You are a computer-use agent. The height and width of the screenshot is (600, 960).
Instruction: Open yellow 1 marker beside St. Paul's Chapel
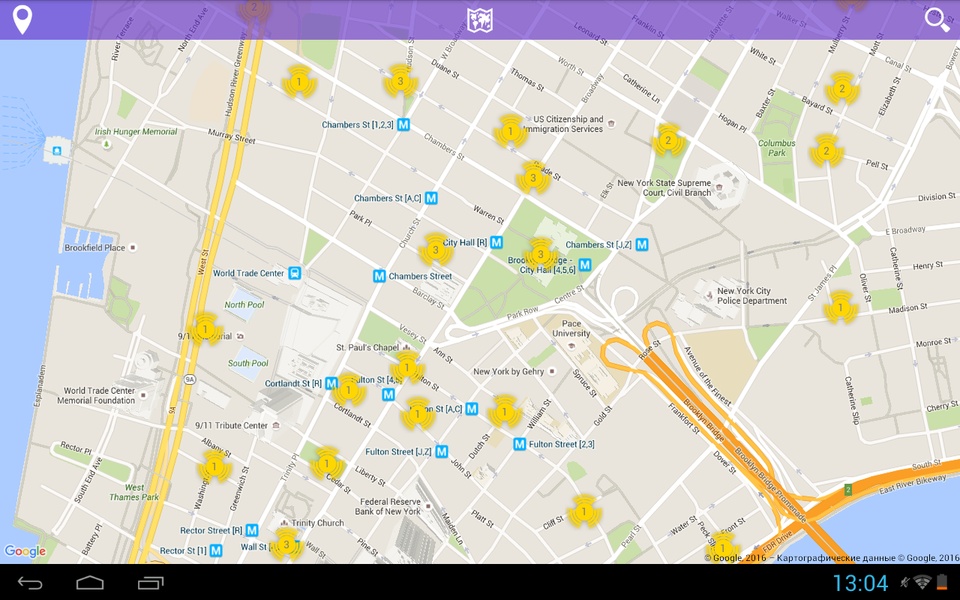click(407, 368)
